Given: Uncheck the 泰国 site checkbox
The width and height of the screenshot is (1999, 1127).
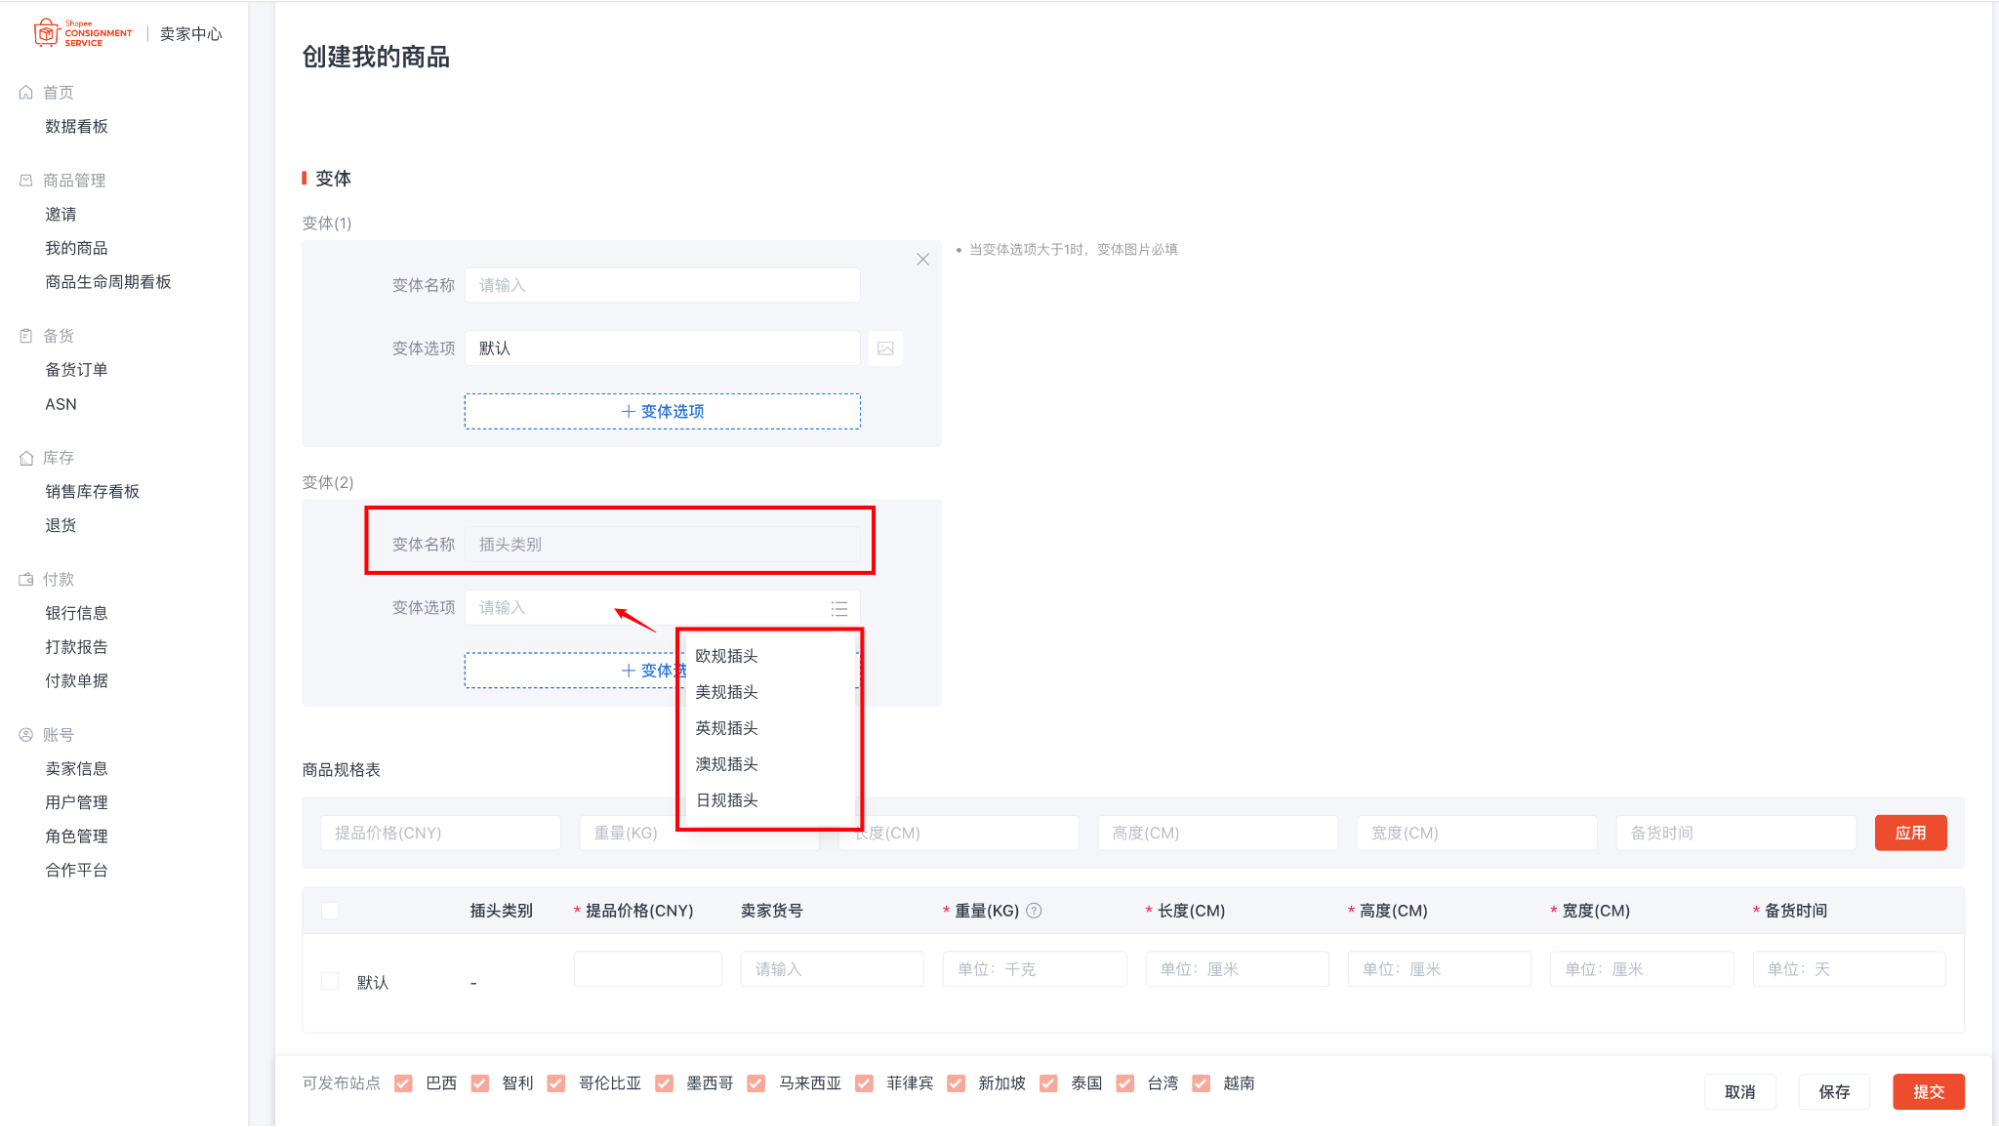Looking at the screenshot, I should (1049, 1084).
